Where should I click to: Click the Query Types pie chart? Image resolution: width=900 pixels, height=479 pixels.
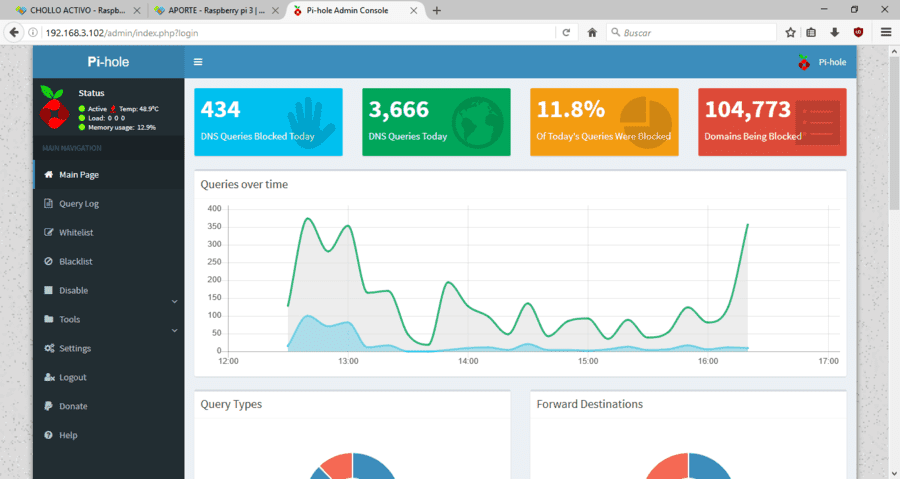352,466
